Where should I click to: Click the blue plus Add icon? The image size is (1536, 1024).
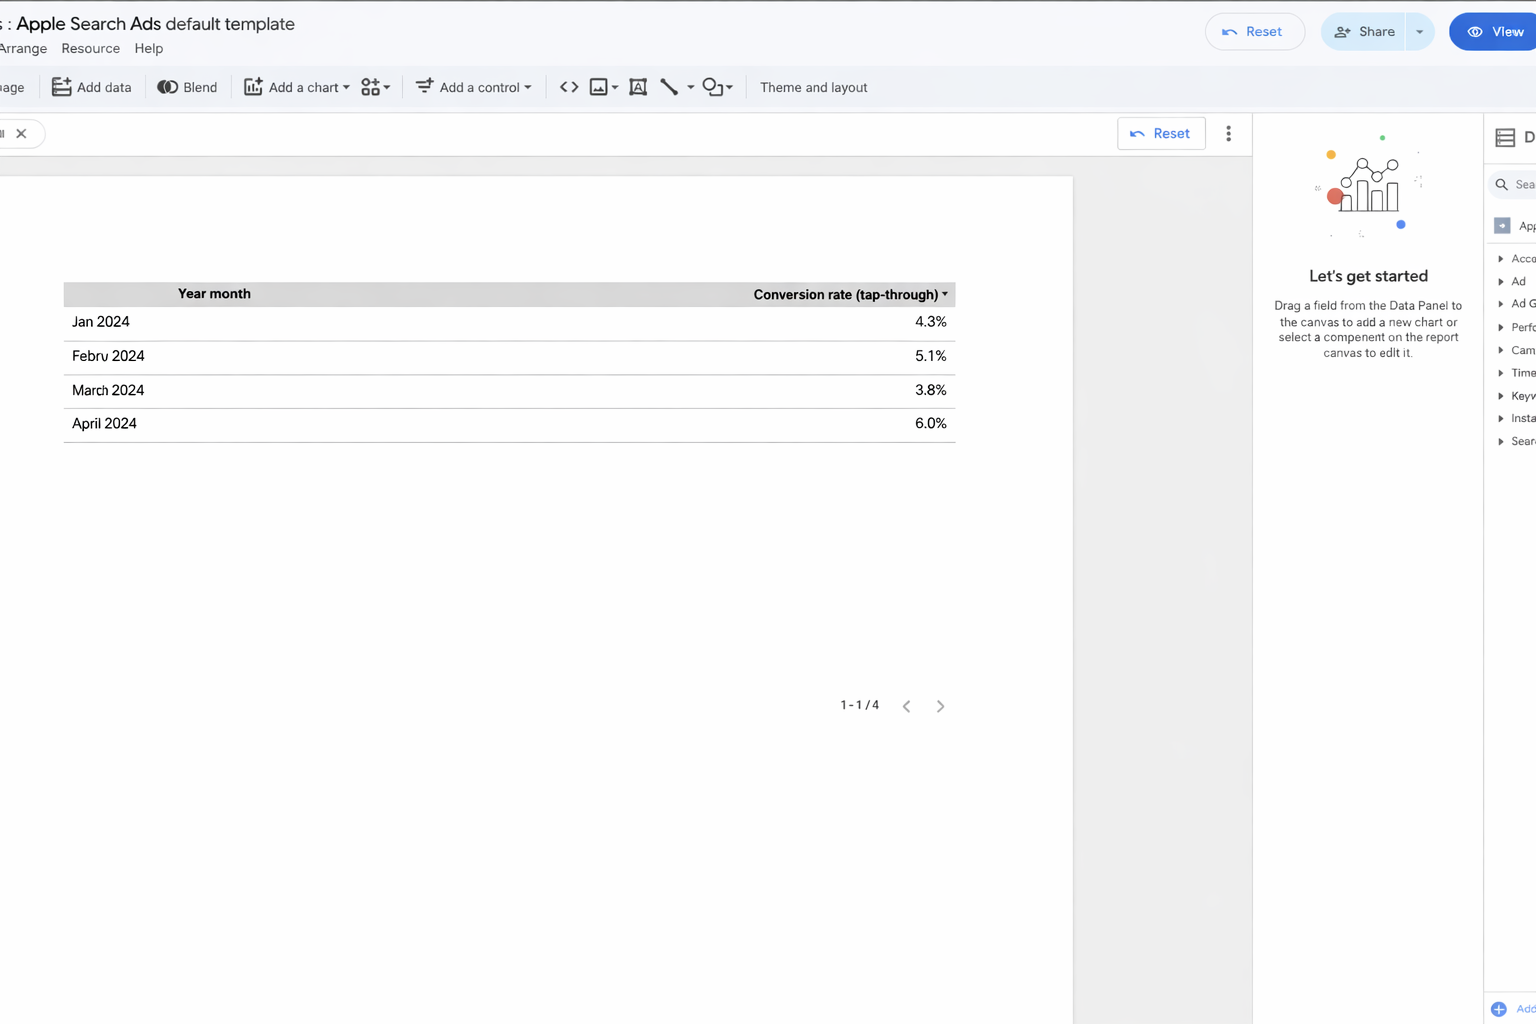point(1499,1009)
